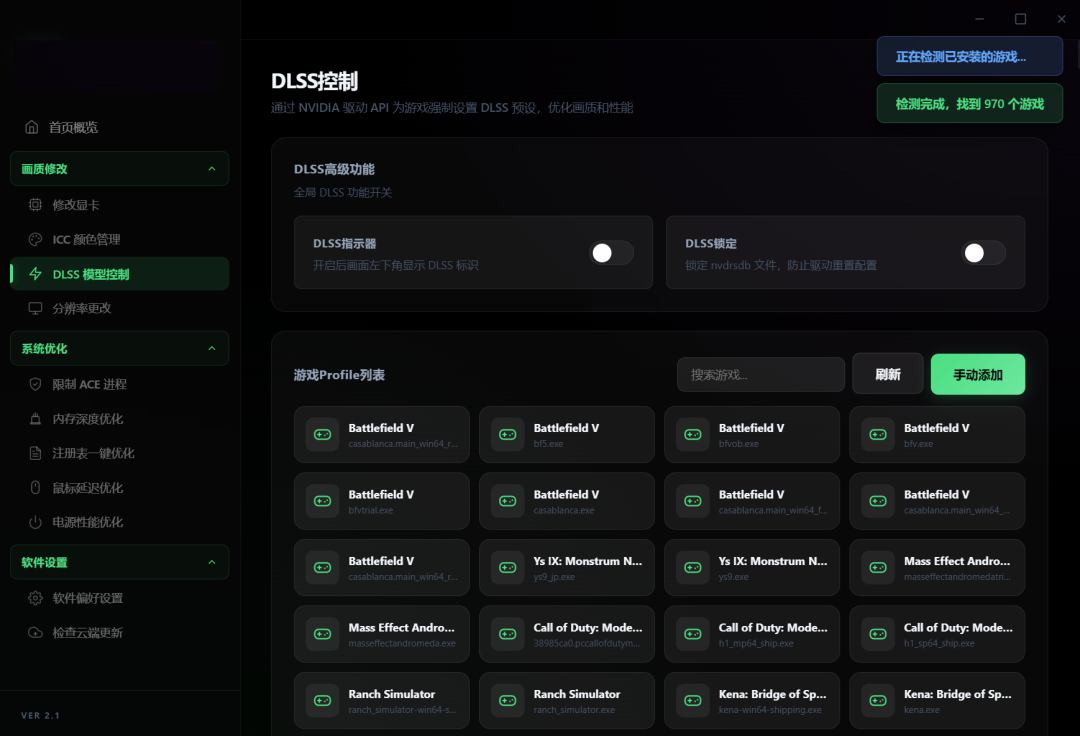Open 检查云端更新 item
The image size is (1080, 736).
[119, 632]
